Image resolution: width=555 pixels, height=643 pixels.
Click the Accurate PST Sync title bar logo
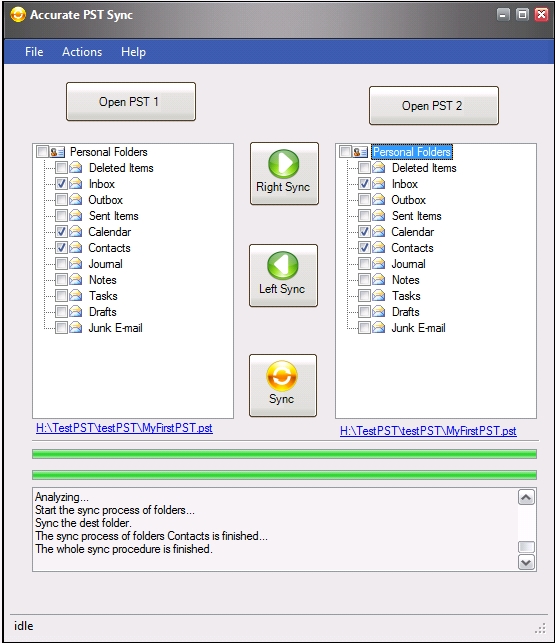click(18, 15)
